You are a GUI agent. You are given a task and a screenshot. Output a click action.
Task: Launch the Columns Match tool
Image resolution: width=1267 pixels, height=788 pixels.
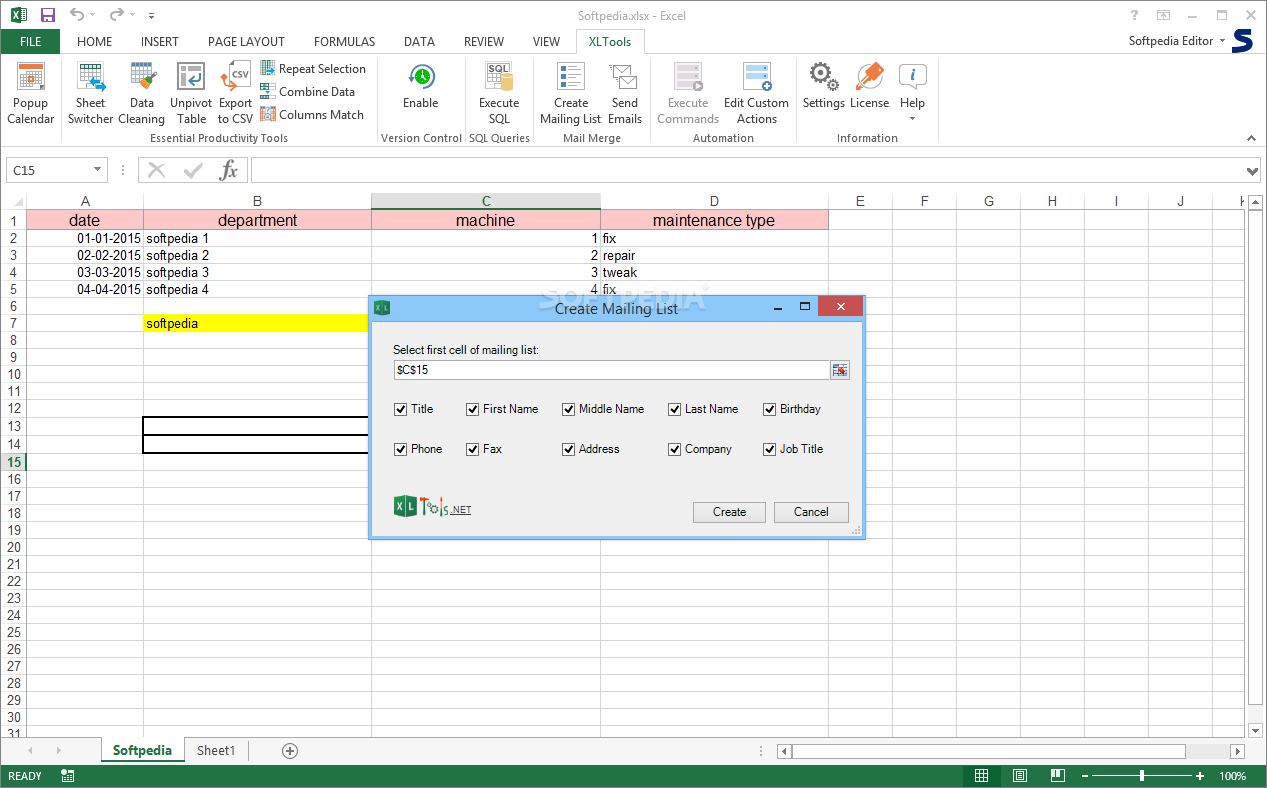coord(312,114)
